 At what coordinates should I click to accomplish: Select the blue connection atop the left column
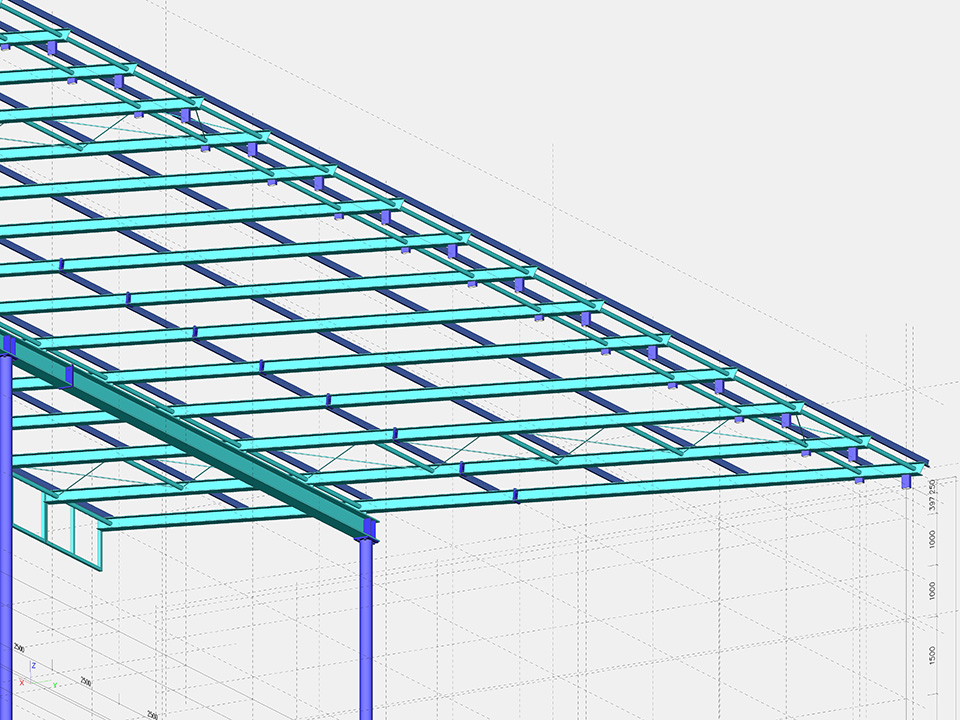10,346
